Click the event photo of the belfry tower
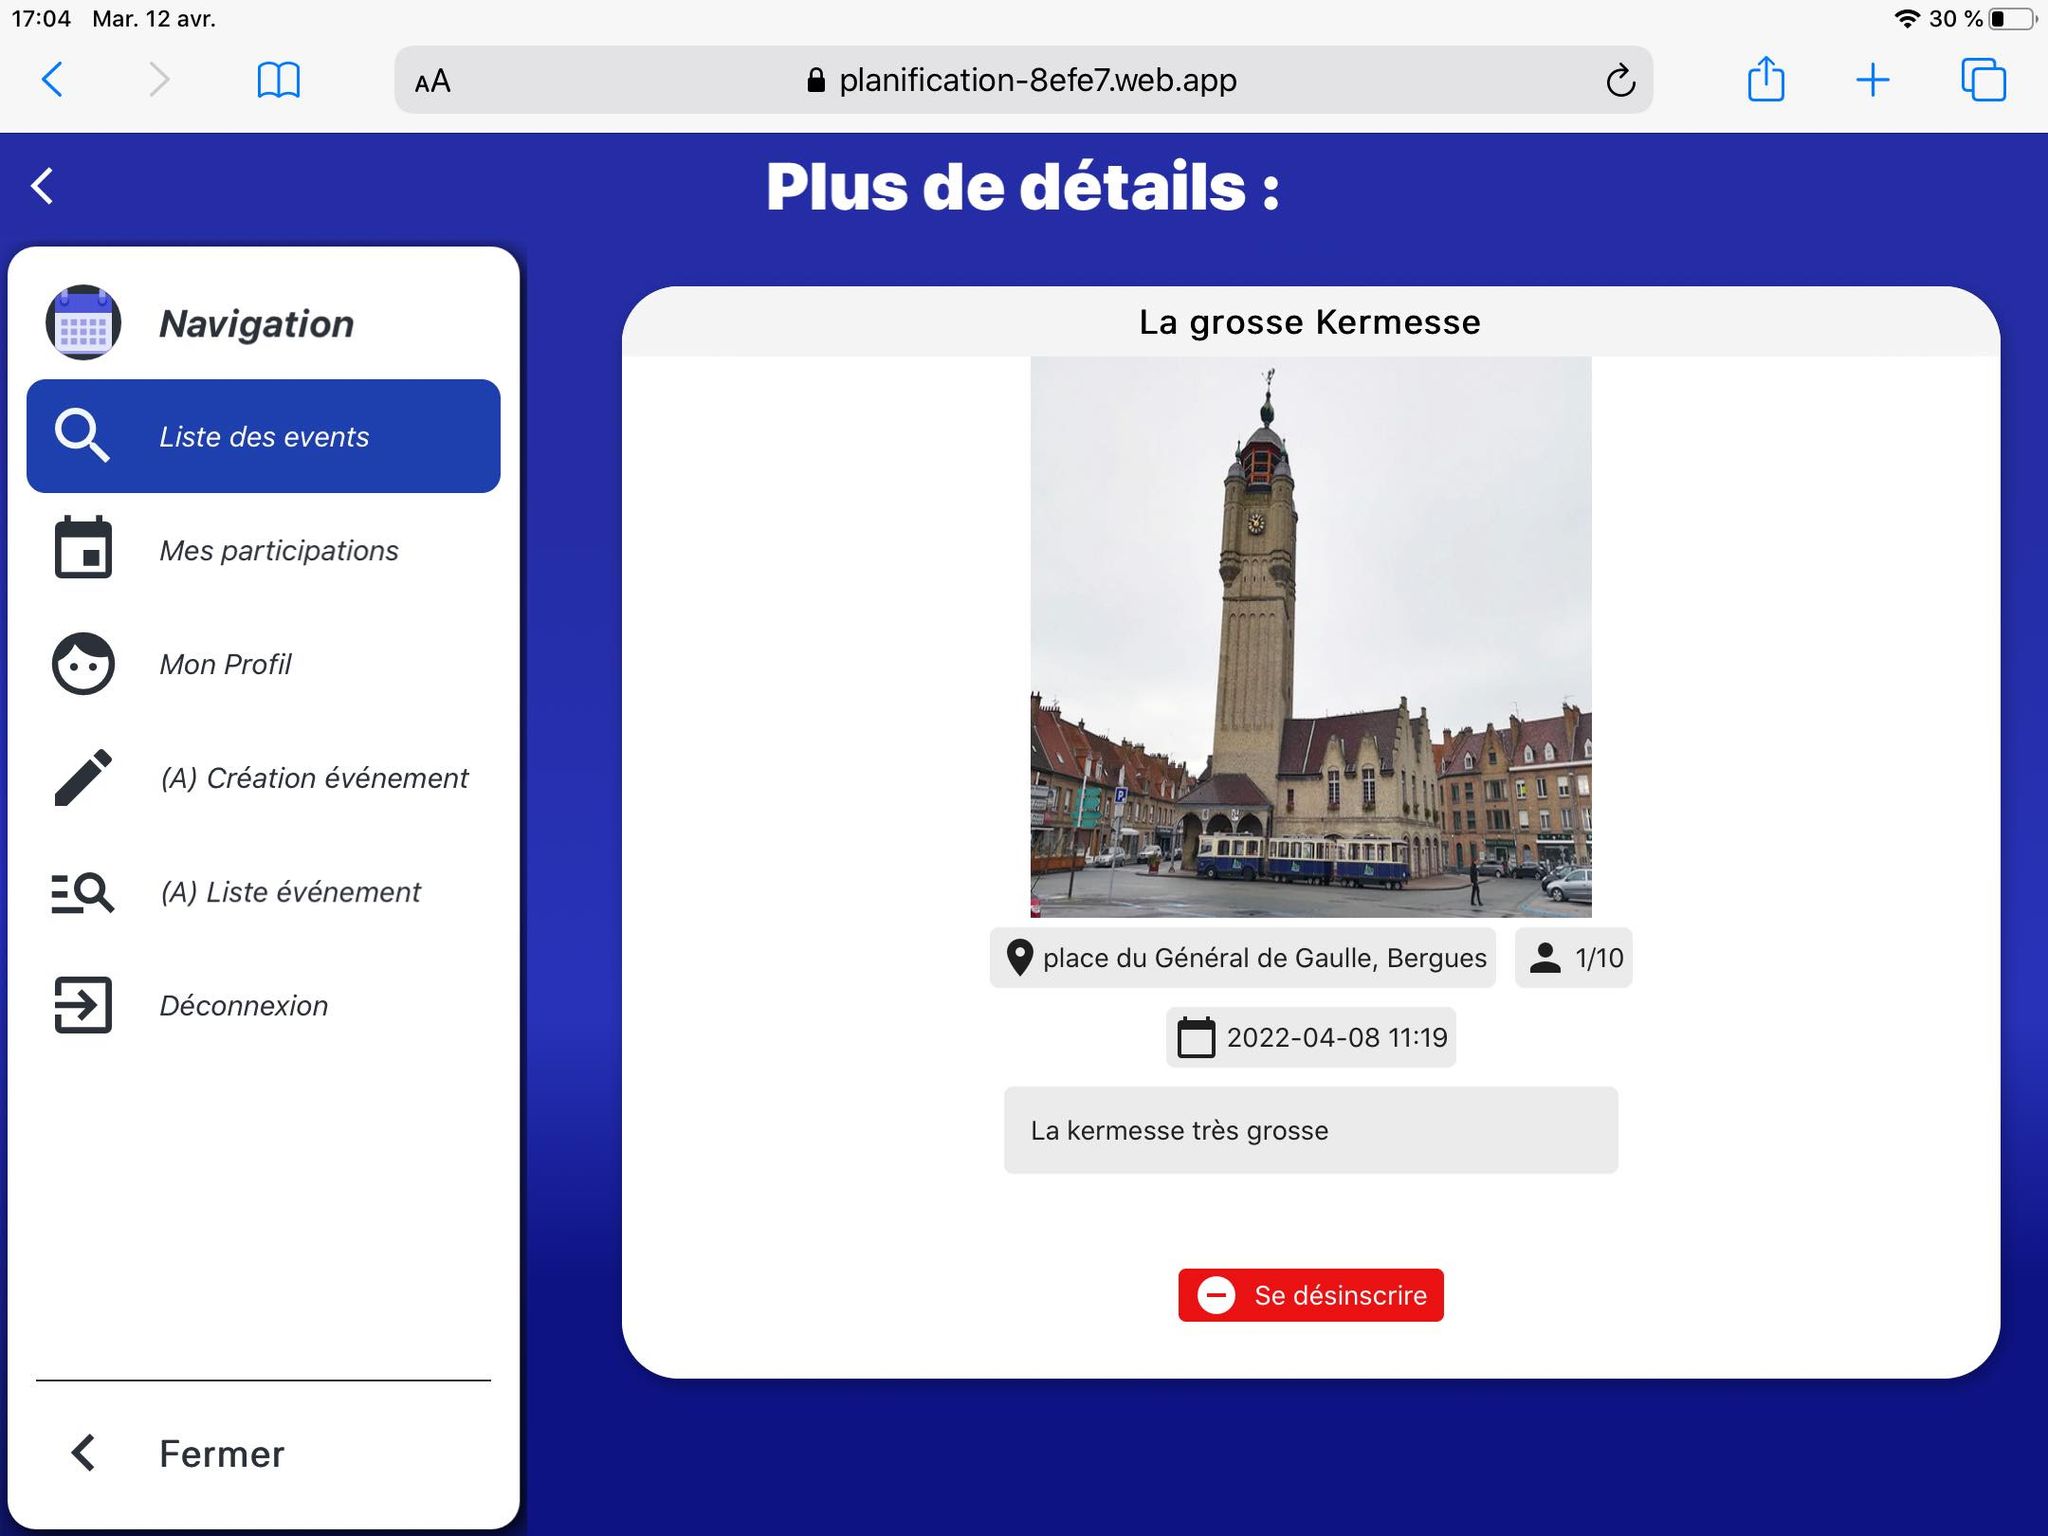Image resolution: width=2048 pixels, height=1536 pixels. (1309, 640)
